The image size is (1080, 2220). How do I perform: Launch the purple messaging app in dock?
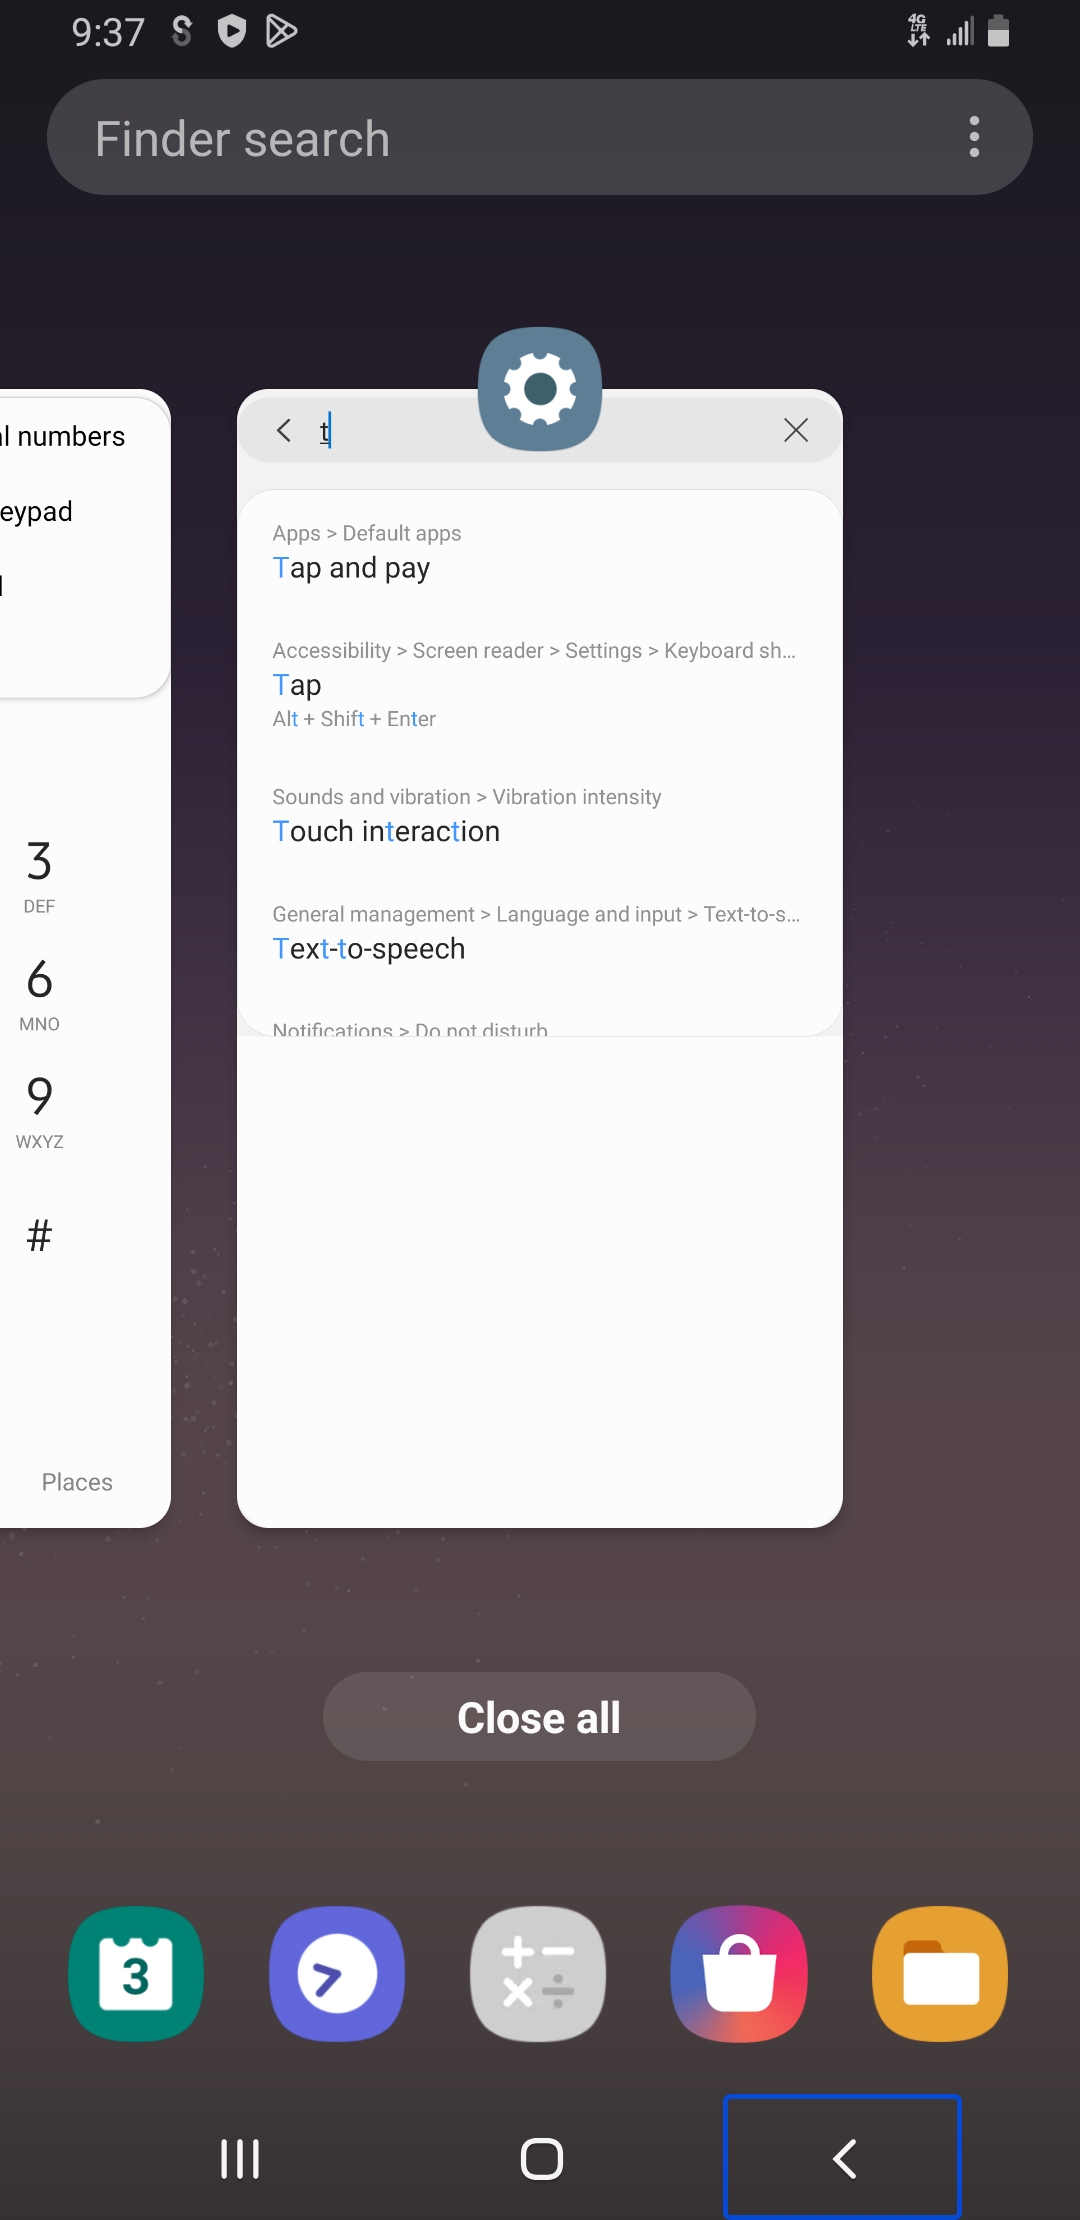click(x=337, y=1974)
